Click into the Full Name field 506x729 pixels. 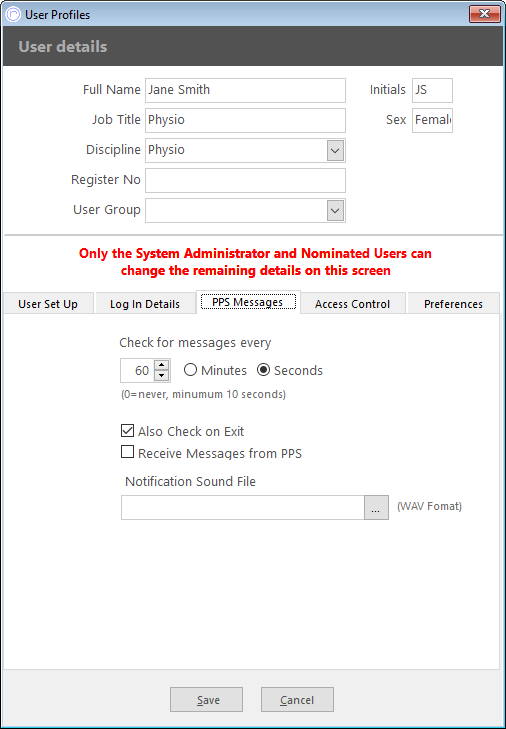(x=245, y=90)
